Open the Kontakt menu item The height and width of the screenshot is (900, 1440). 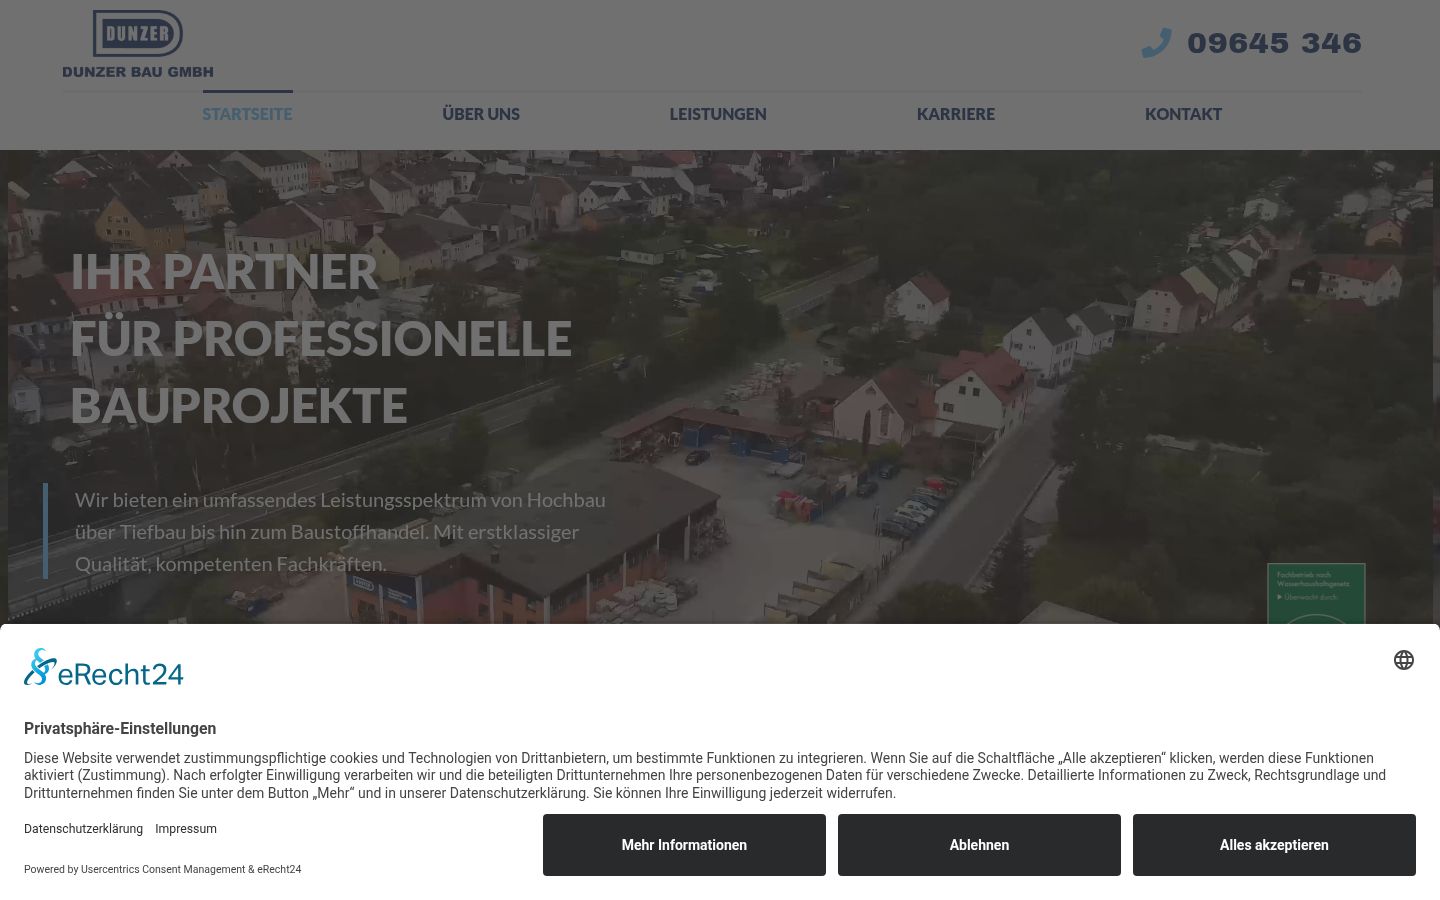point(1183,114)
